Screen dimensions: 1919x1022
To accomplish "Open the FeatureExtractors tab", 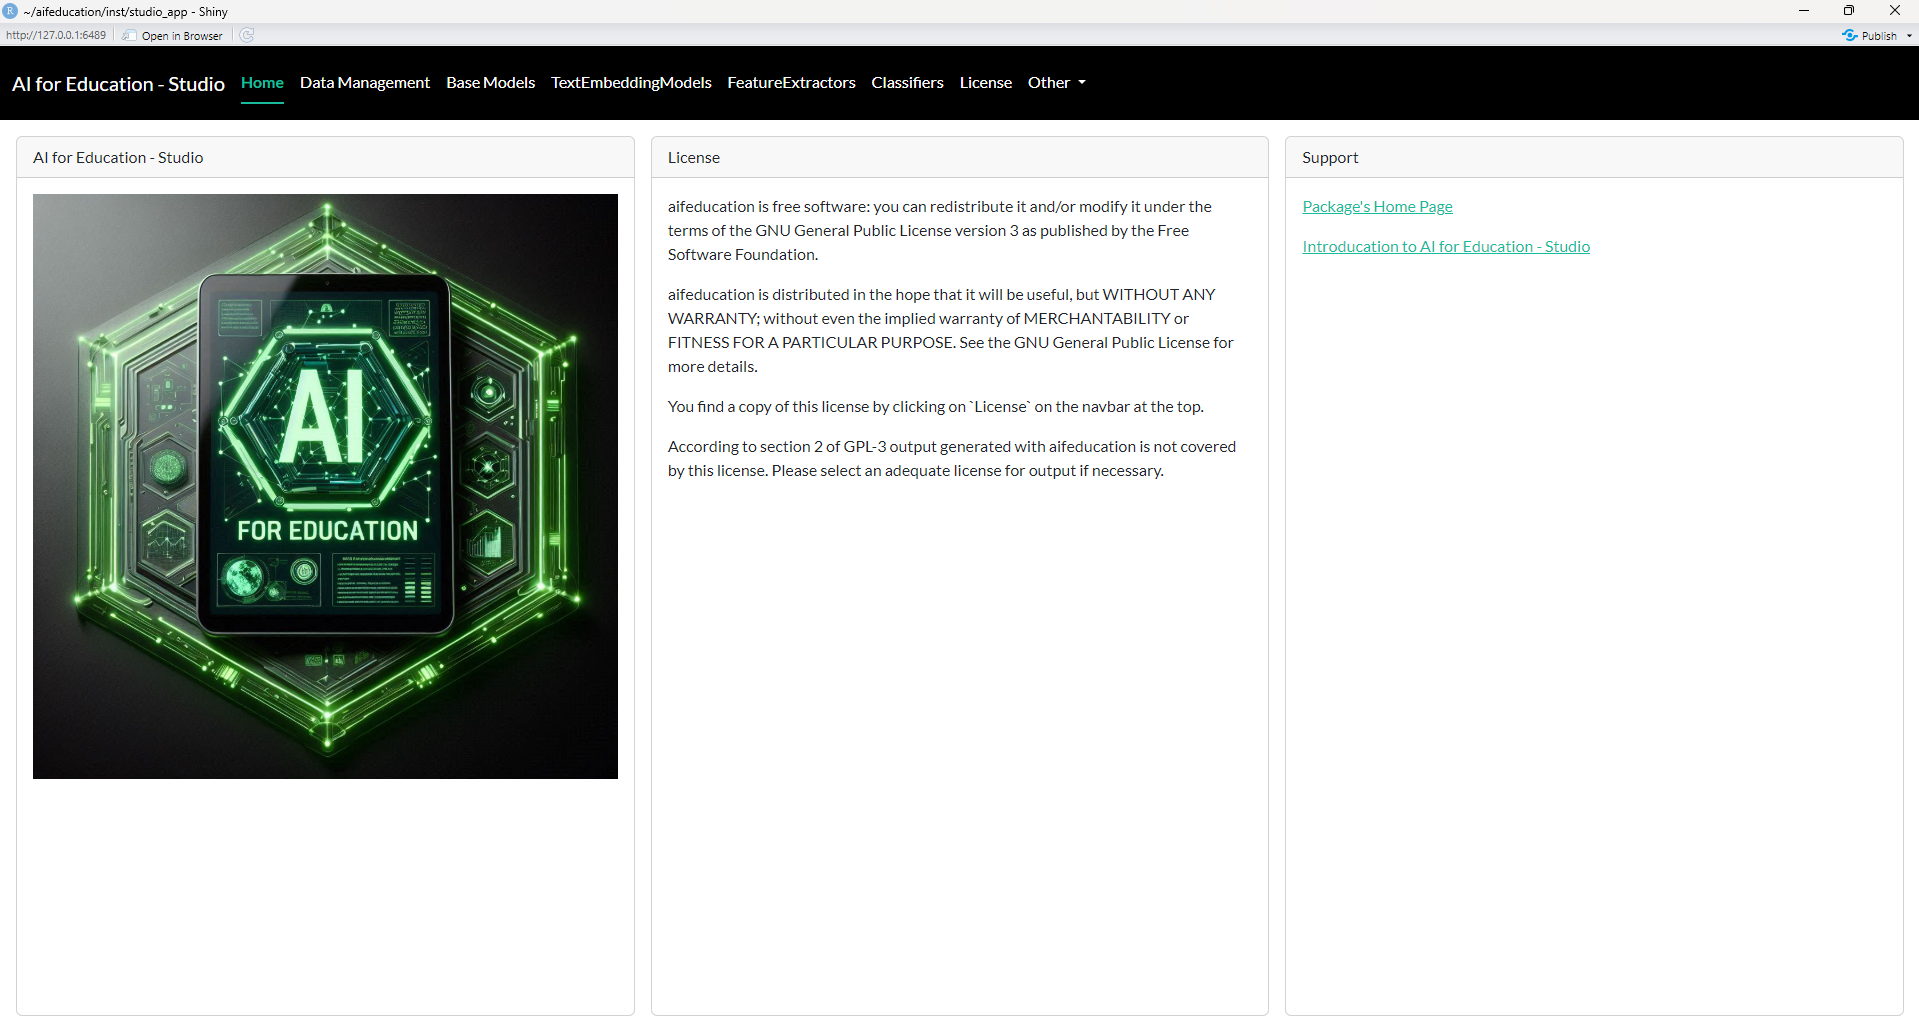I will (x=791, y=83).
